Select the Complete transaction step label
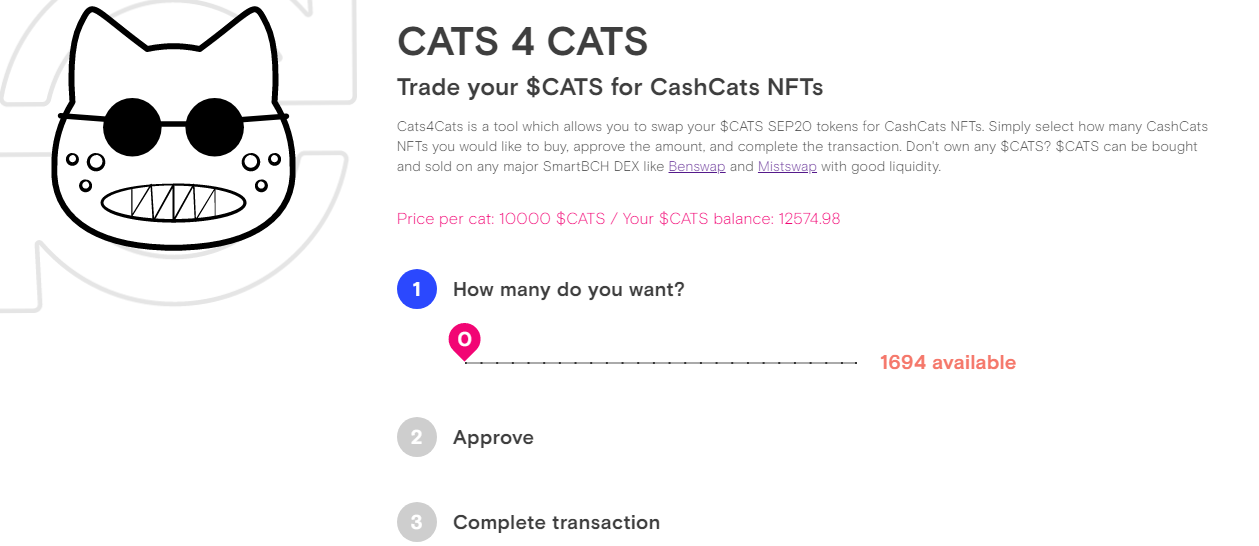1259x546 pixels. [556, 522]
